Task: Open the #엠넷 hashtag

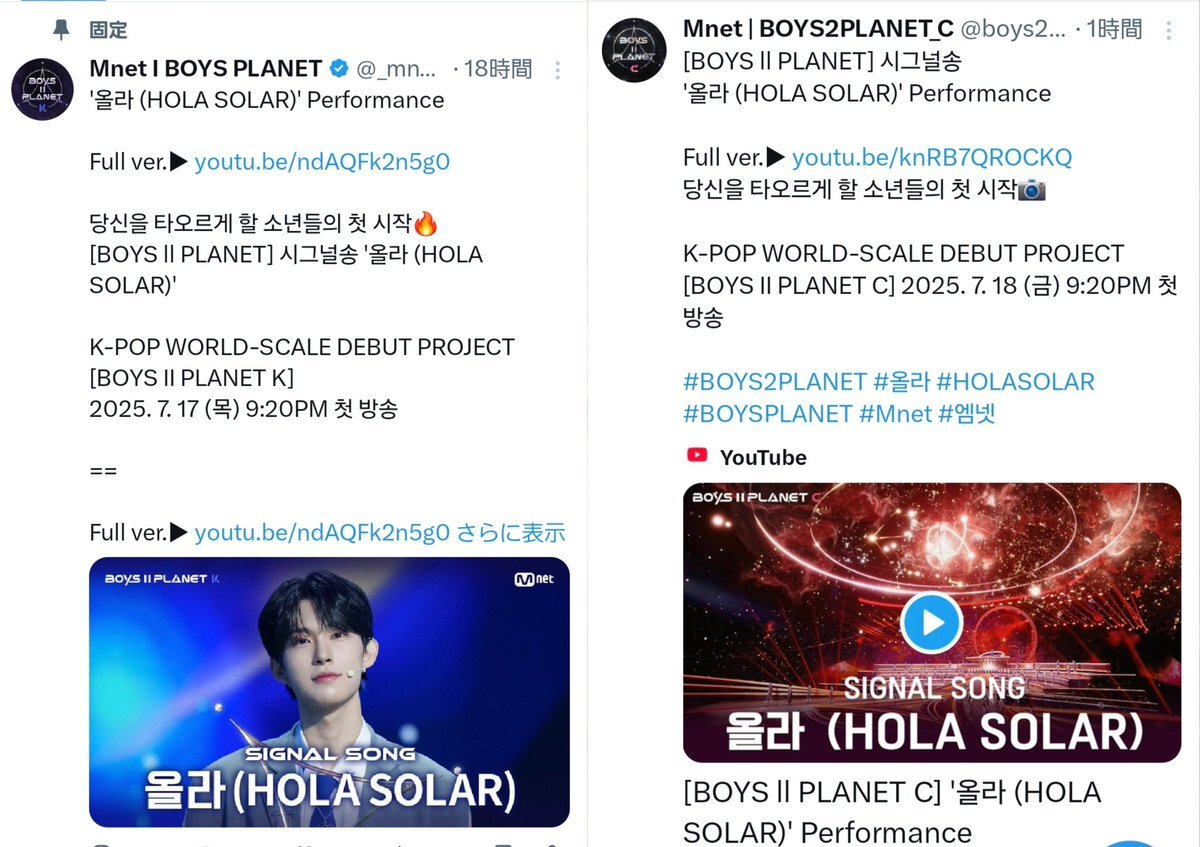Action: click(966, 413)
